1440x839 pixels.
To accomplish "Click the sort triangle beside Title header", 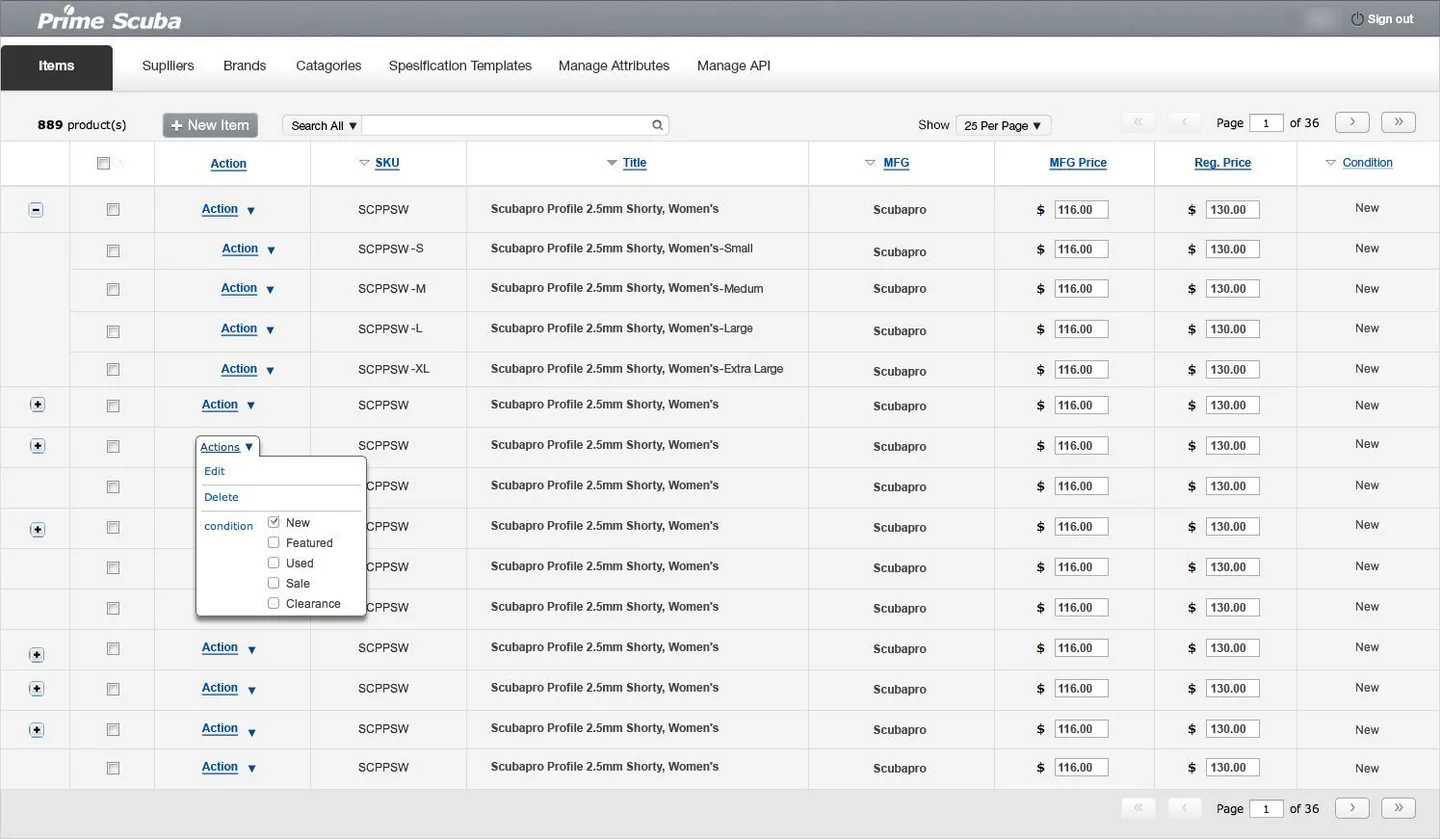I will point(612,163).
